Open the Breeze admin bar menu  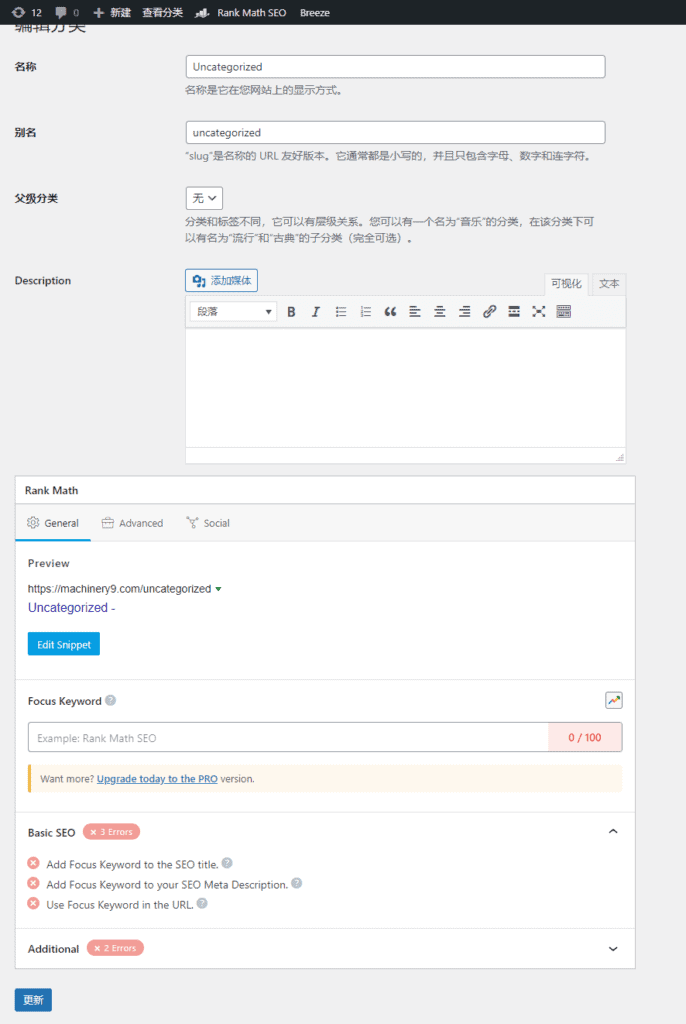(x=315, y=12)
